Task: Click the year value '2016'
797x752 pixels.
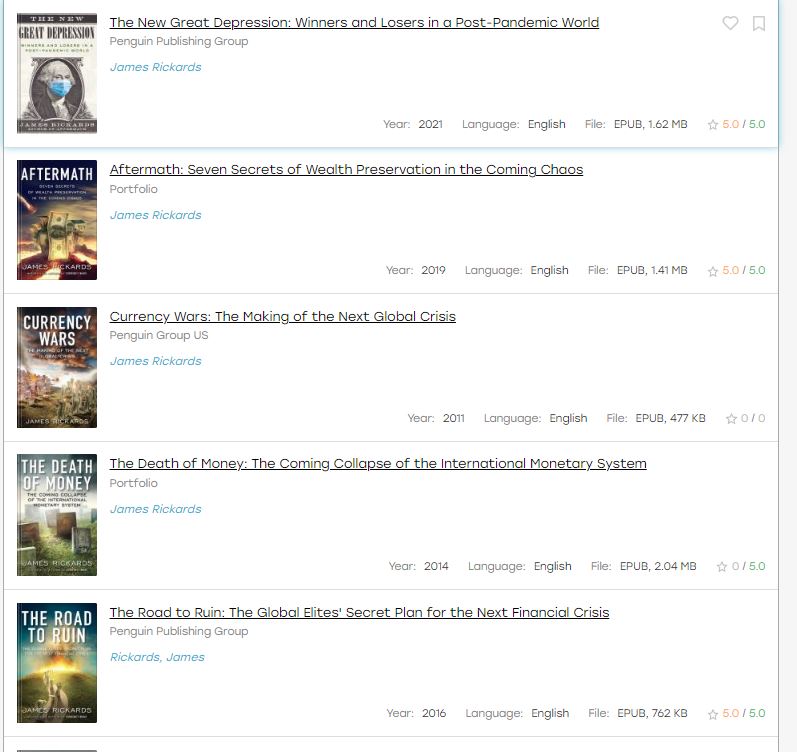Action: click(434, 713)
